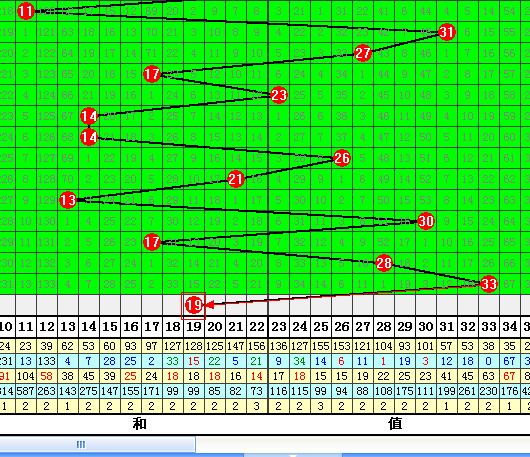Screen dimensions: 530x457
Task: Click the 153 statistics cell
Action: [x=341, y=346]
